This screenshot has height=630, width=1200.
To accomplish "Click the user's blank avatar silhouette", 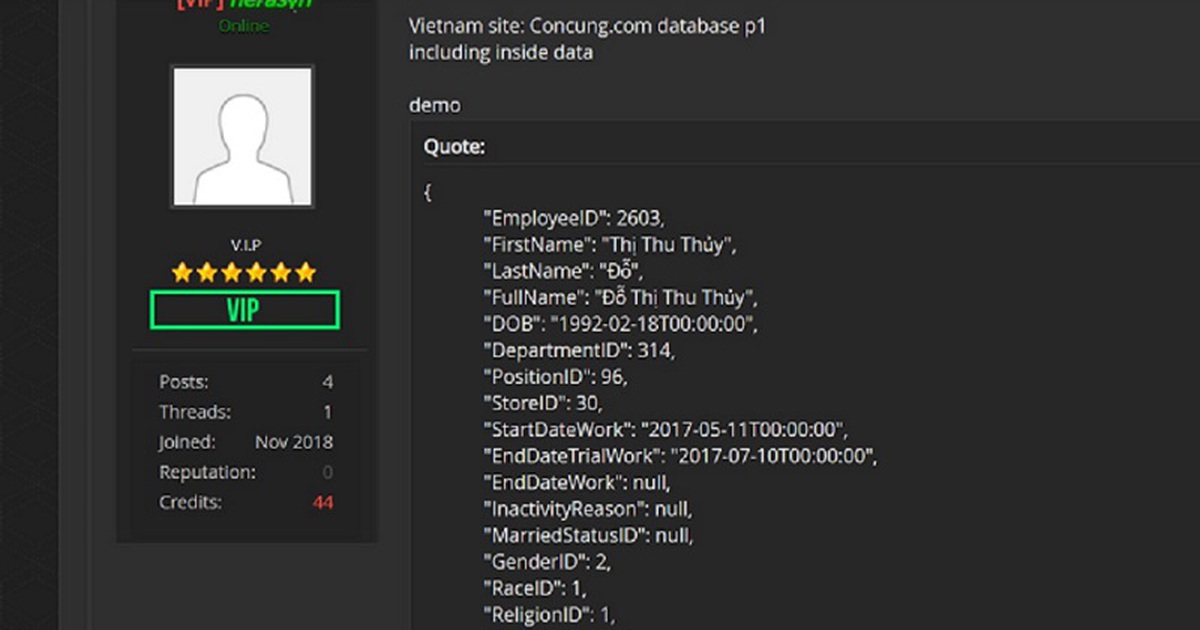I will (x=243, y=136).
